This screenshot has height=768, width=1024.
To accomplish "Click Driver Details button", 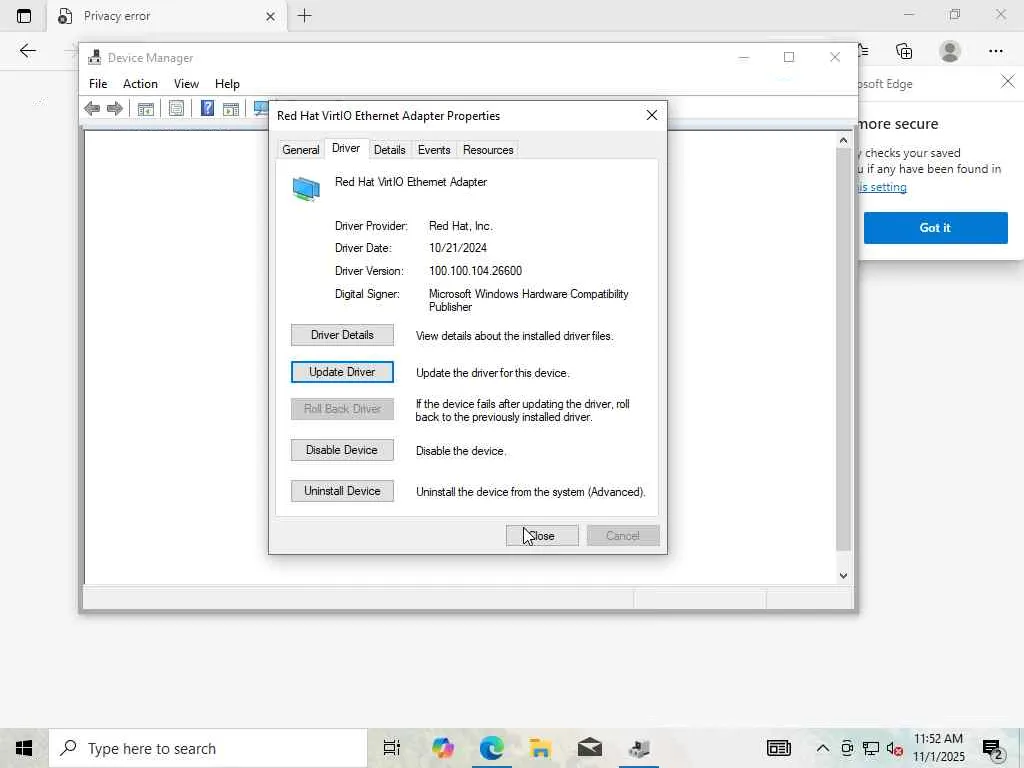I will point(342,335).
